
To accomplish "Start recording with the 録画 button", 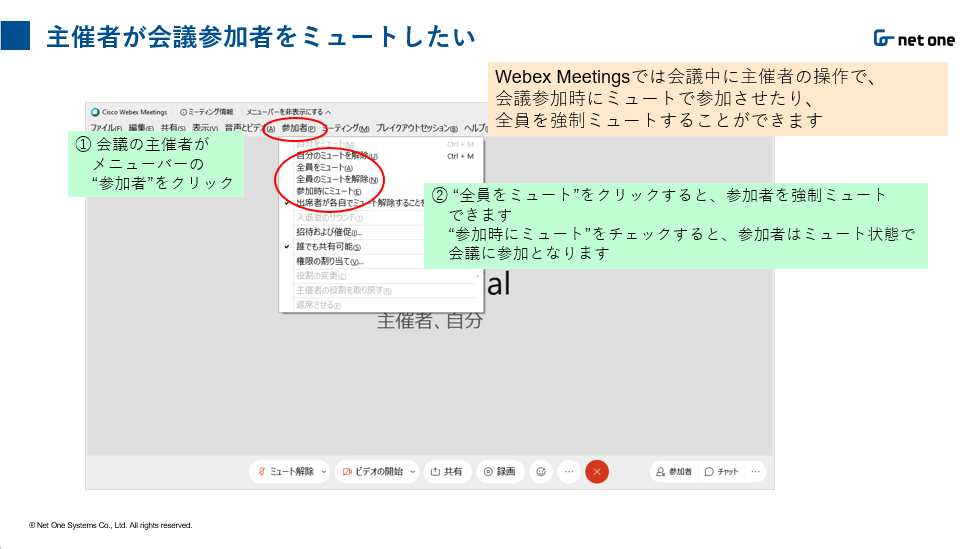I will point(500,472).
